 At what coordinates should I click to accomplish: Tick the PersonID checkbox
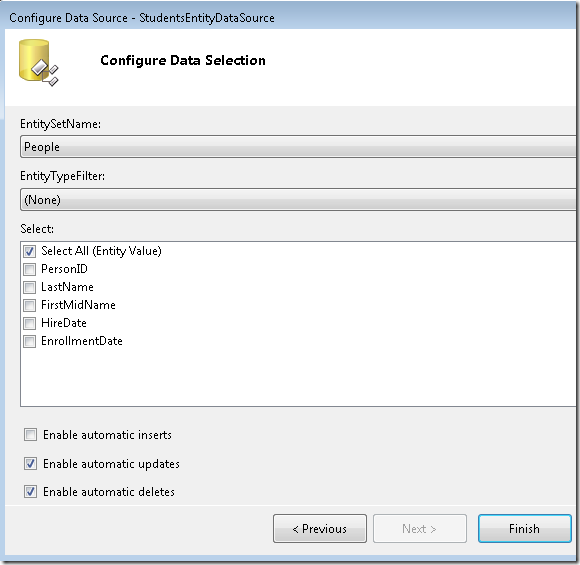click(30, 269)
